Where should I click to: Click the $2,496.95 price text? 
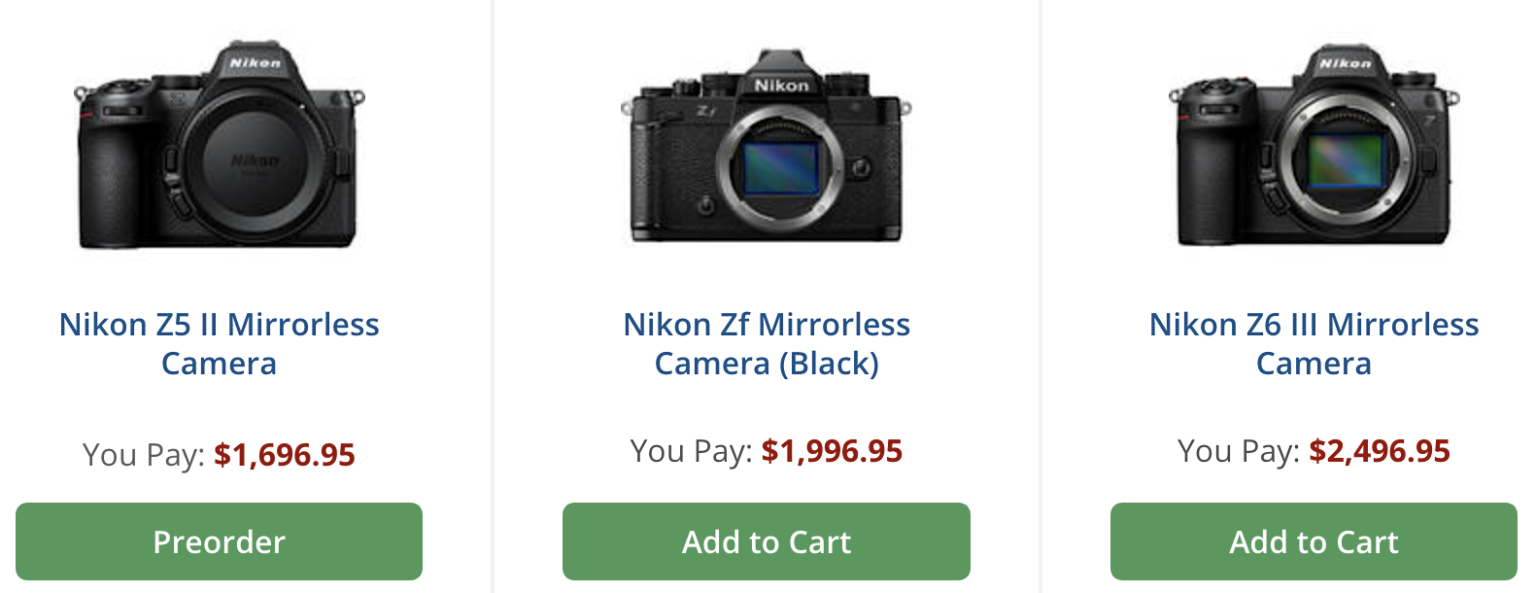(1380, 451)
